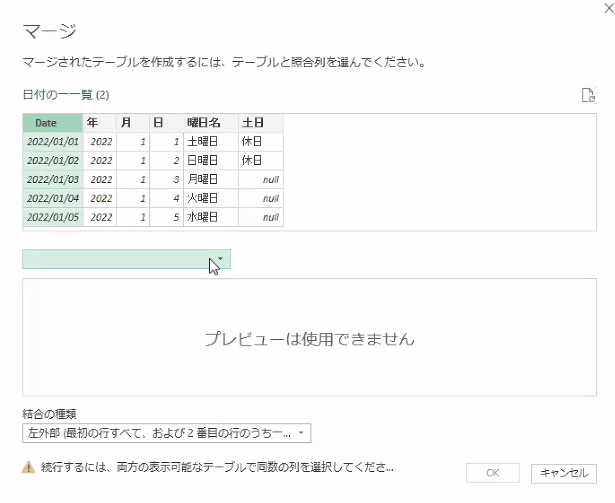Select the 曜日名 column header
The width and height of the screenshot is (615, 503).
[x=211, y=123]
